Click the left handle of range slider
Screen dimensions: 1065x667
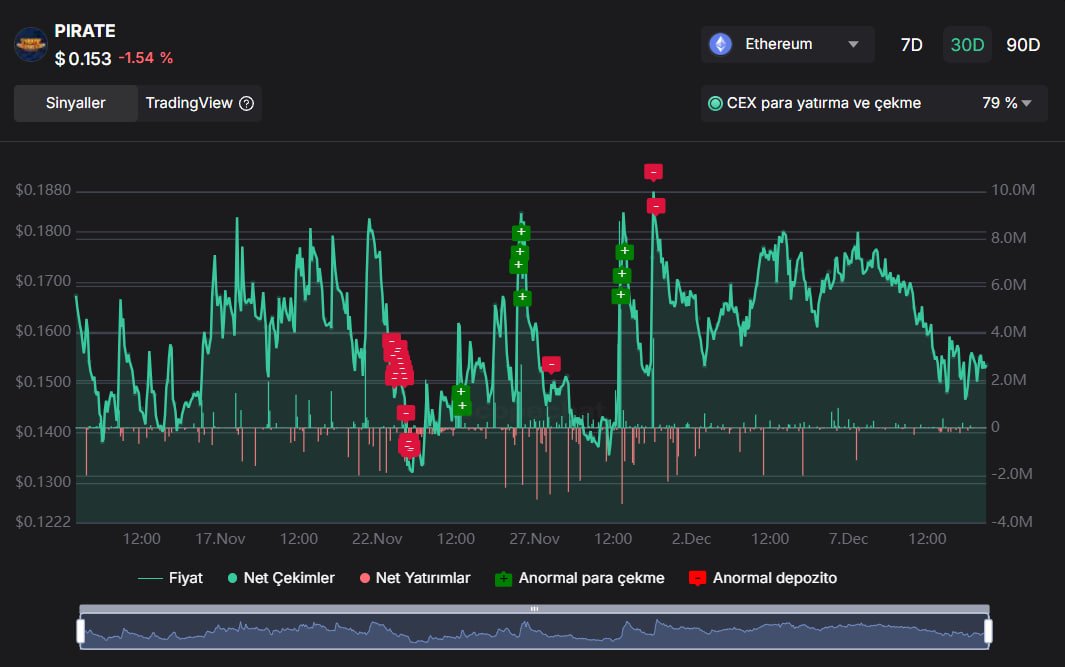coord(81,631)
